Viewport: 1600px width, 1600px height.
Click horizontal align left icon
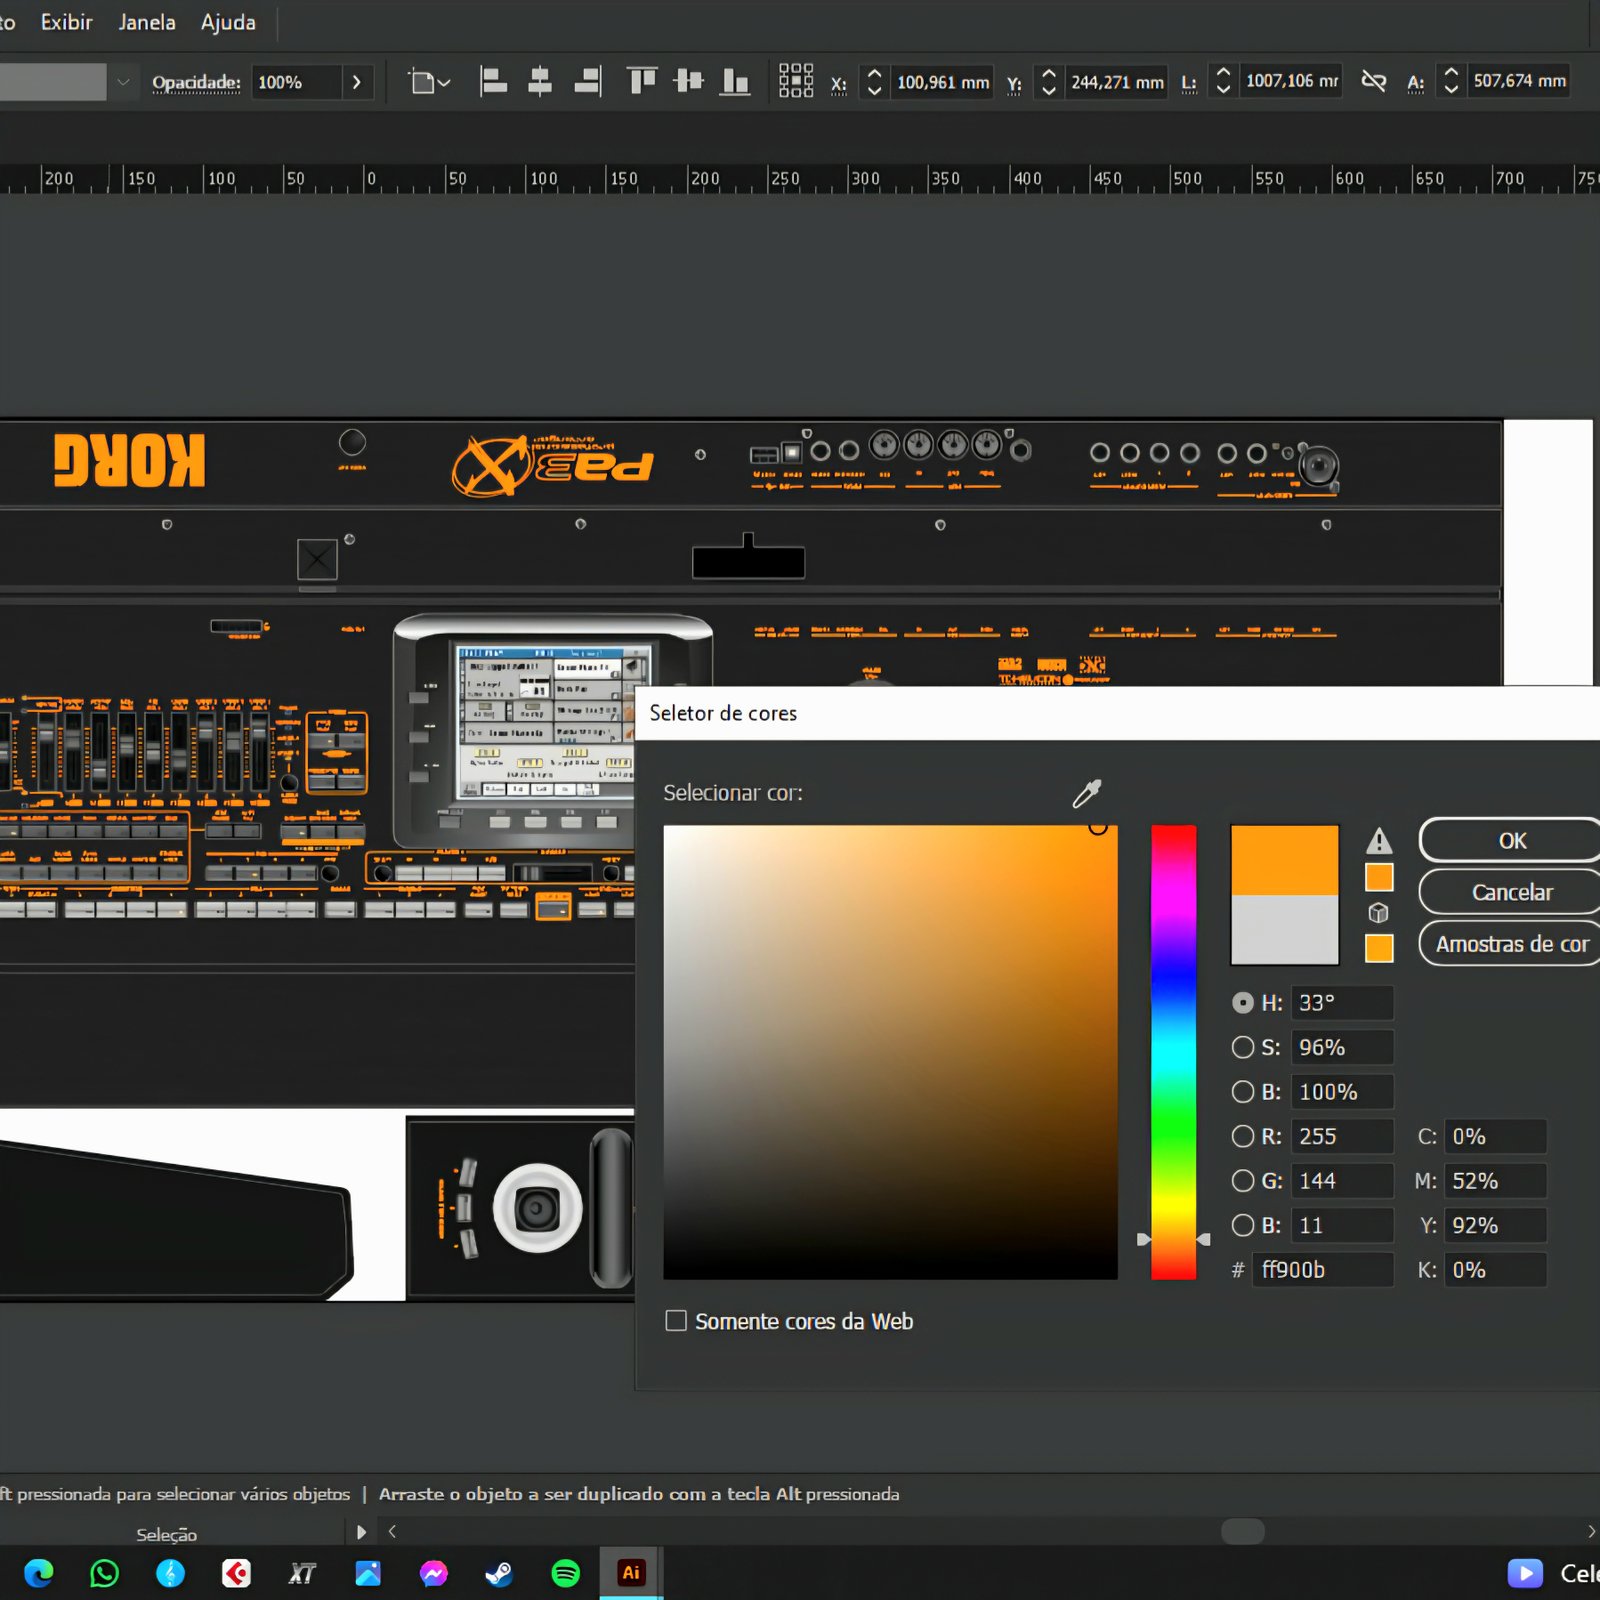tap(493, 82)
